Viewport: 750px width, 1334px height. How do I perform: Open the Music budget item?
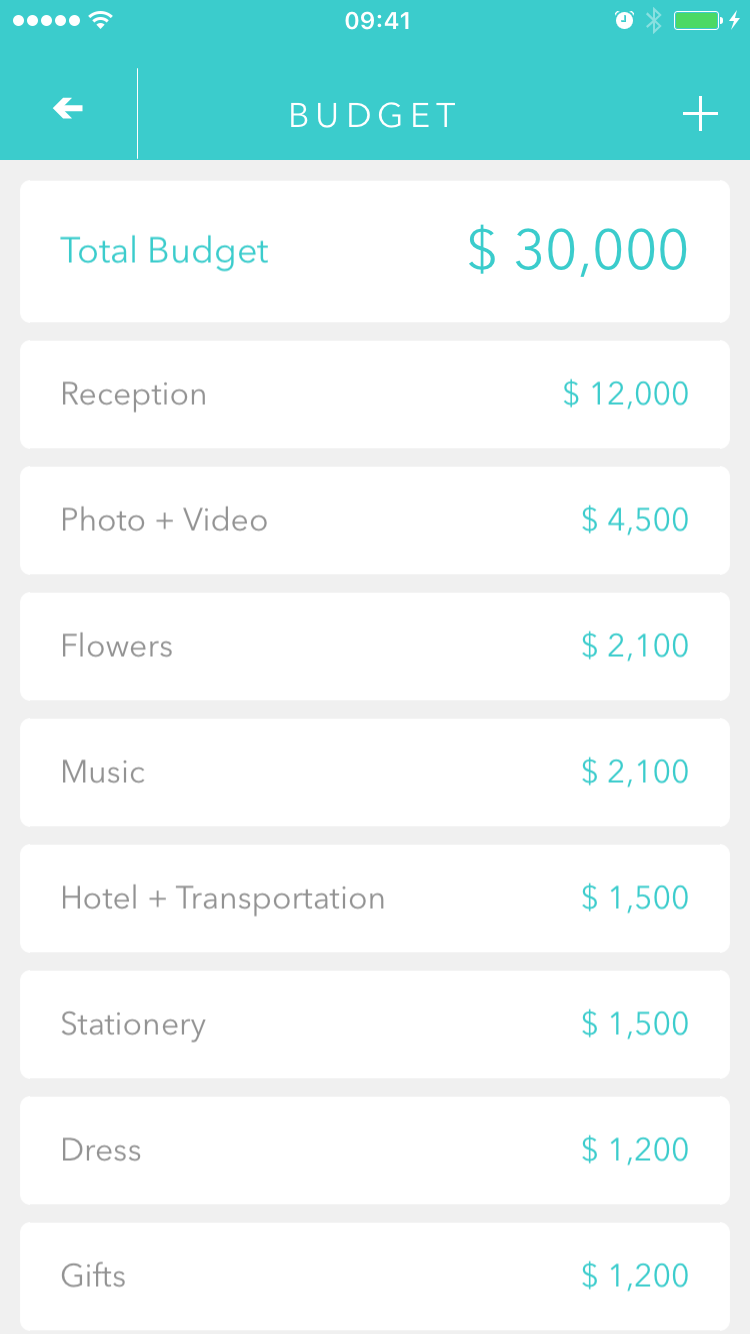tap(374, 772)
